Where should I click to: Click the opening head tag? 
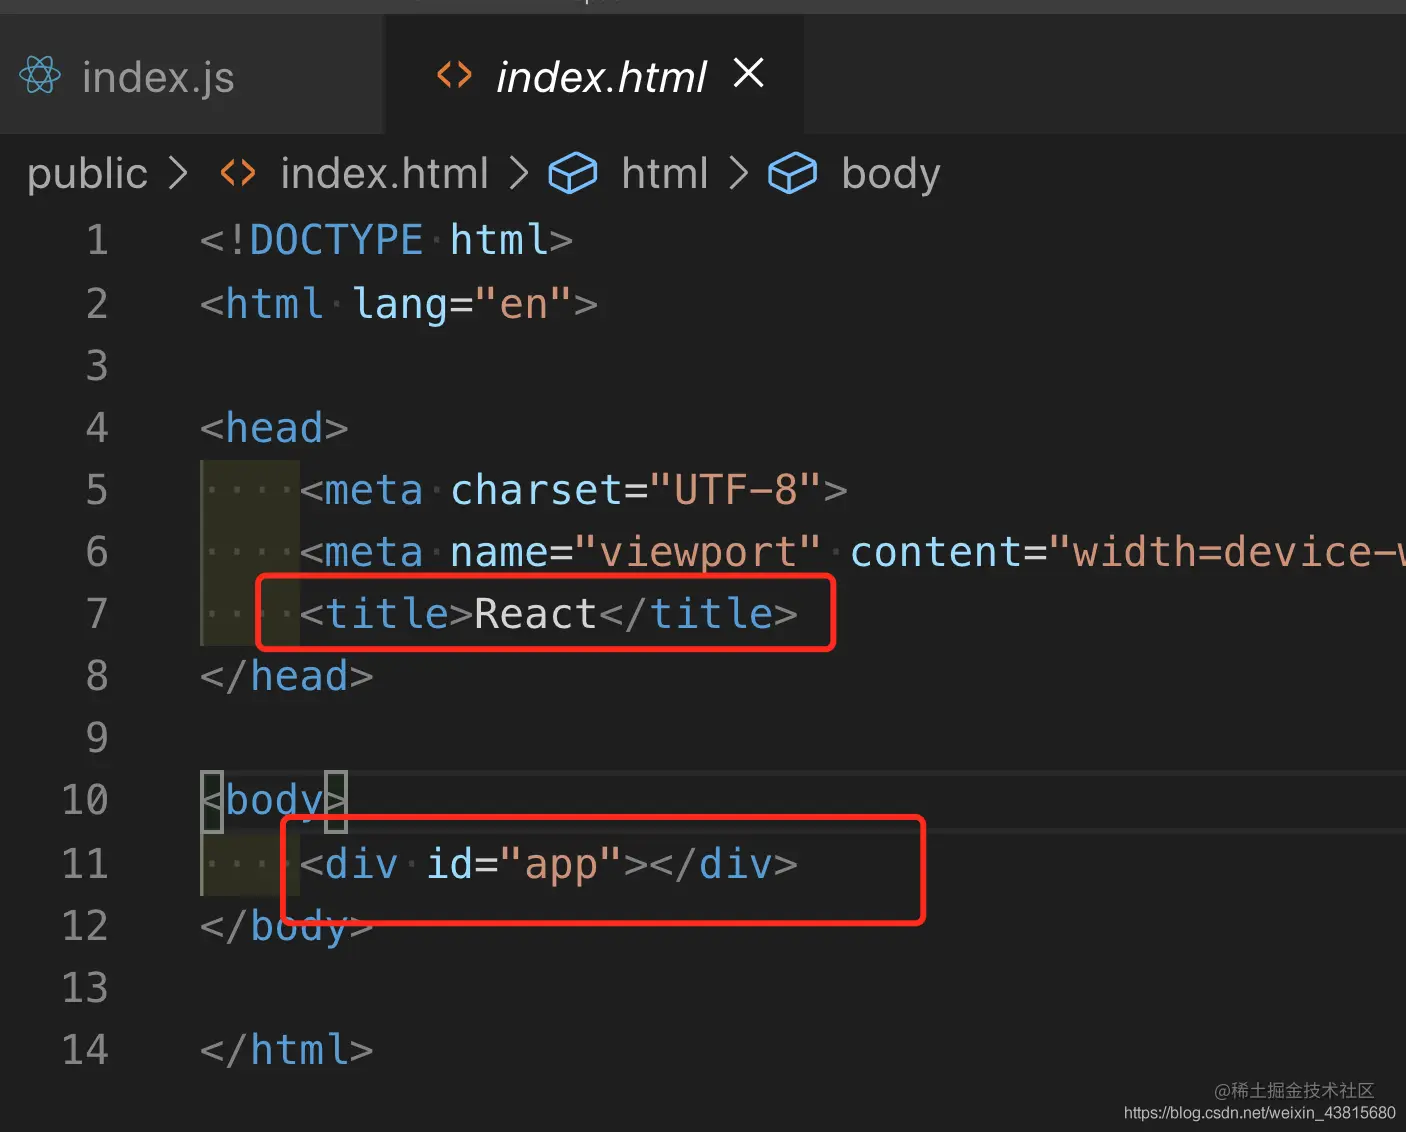coord(274,428)
